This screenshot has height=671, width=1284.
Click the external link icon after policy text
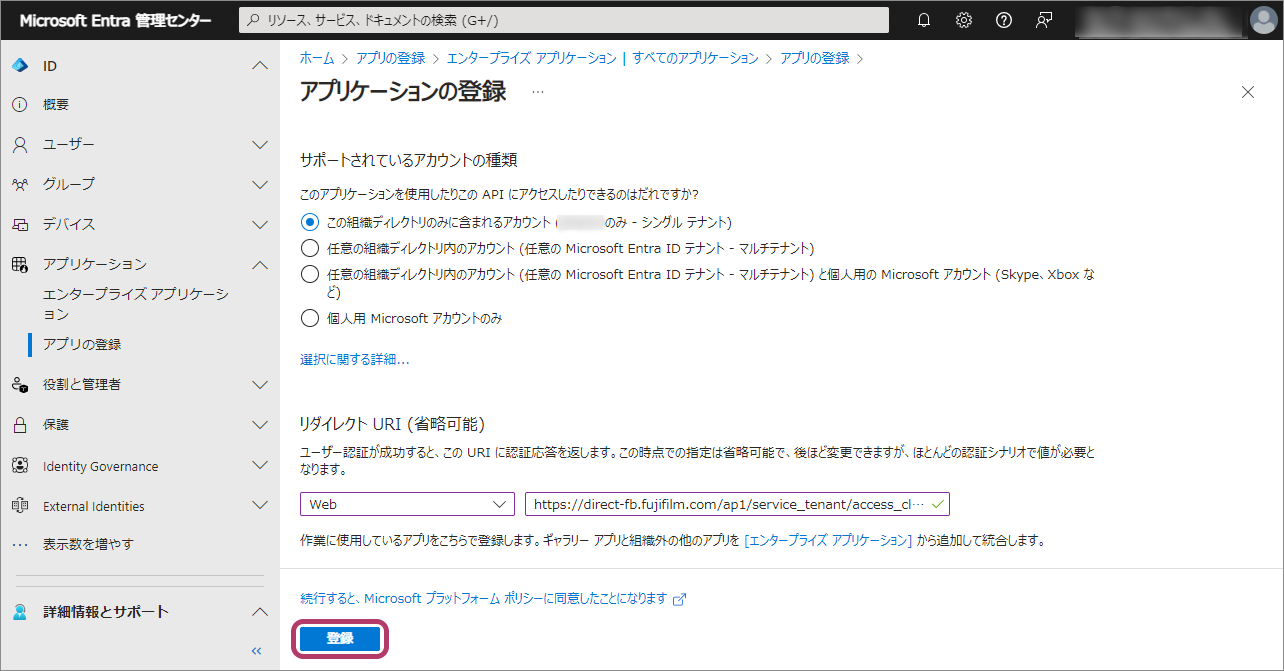[x=680, y=599]
